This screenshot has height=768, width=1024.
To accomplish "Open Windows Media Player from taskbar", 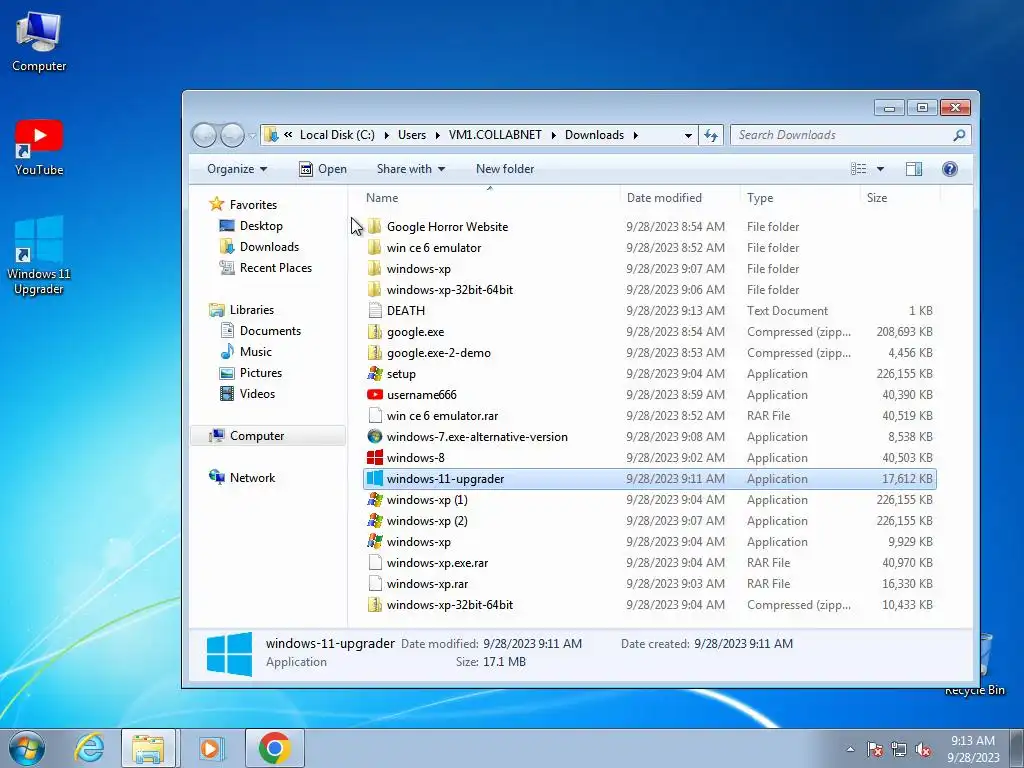I will 210,748.
